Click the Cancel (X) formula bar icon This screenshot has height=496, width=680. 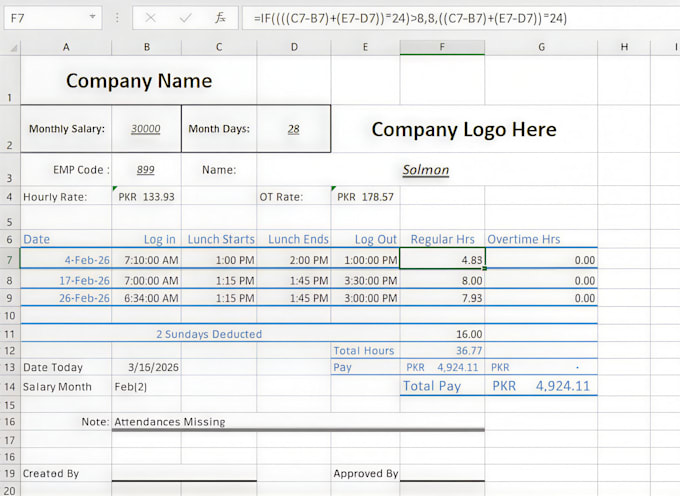pos(150,18)
